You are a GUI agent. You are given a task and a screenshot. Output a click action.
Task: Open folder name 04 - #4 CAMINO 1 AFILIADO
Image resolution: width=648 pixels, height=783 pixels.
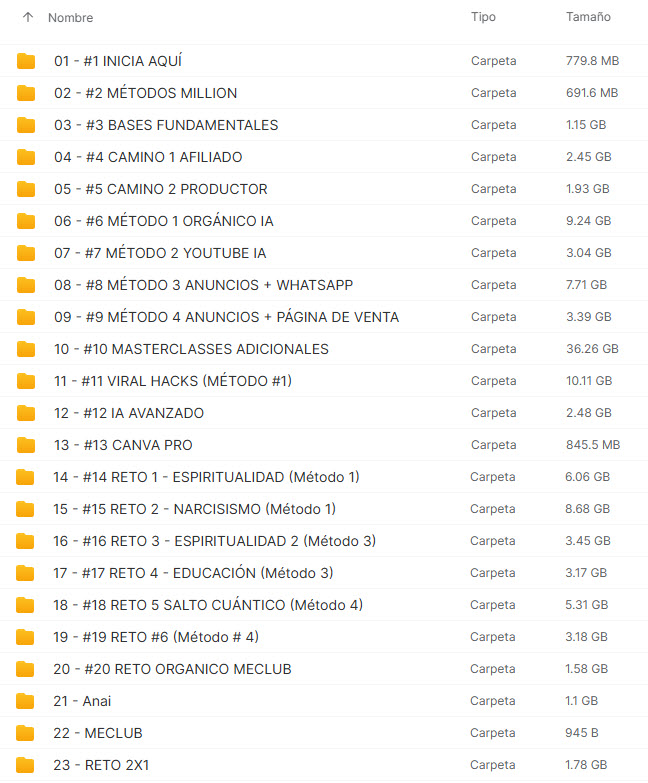pos(148,157)
